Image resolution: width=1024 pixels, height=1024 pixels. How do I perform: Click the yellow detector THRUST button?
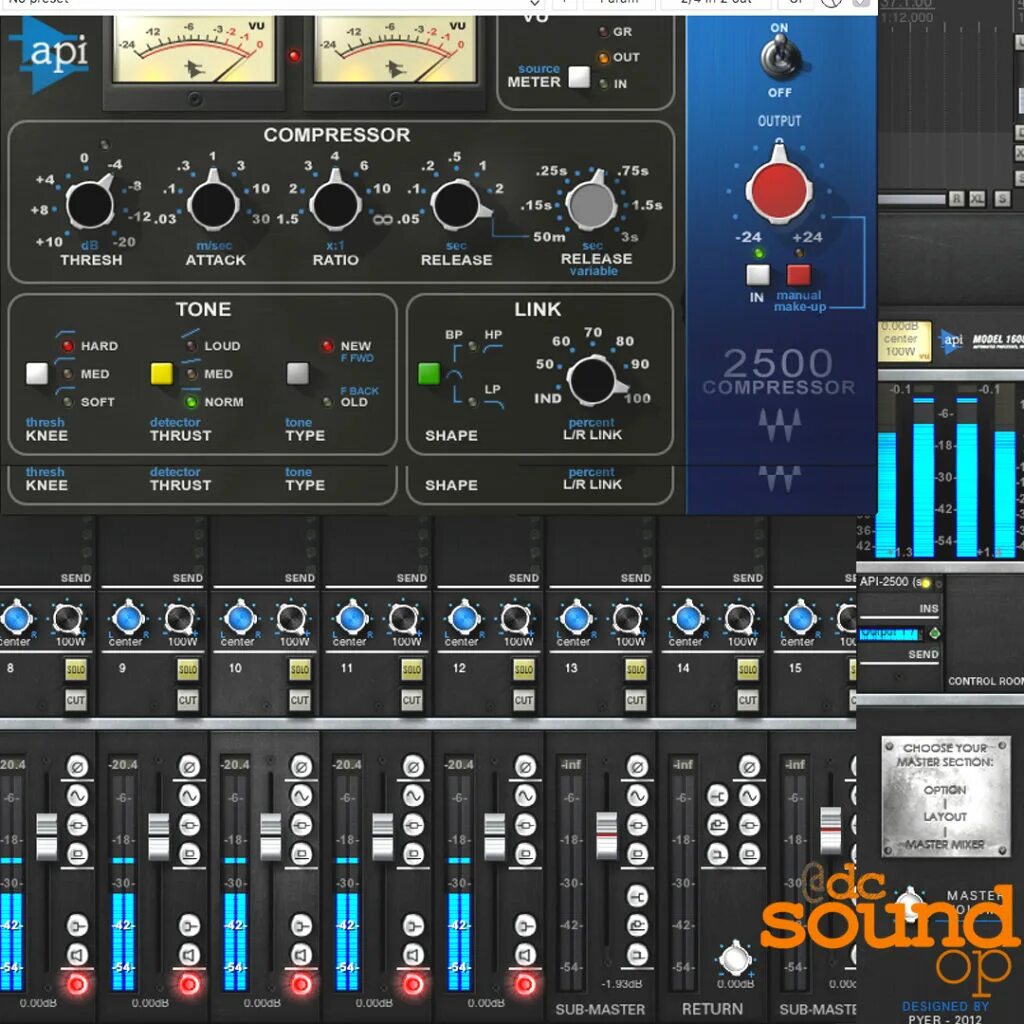(162, 374)
